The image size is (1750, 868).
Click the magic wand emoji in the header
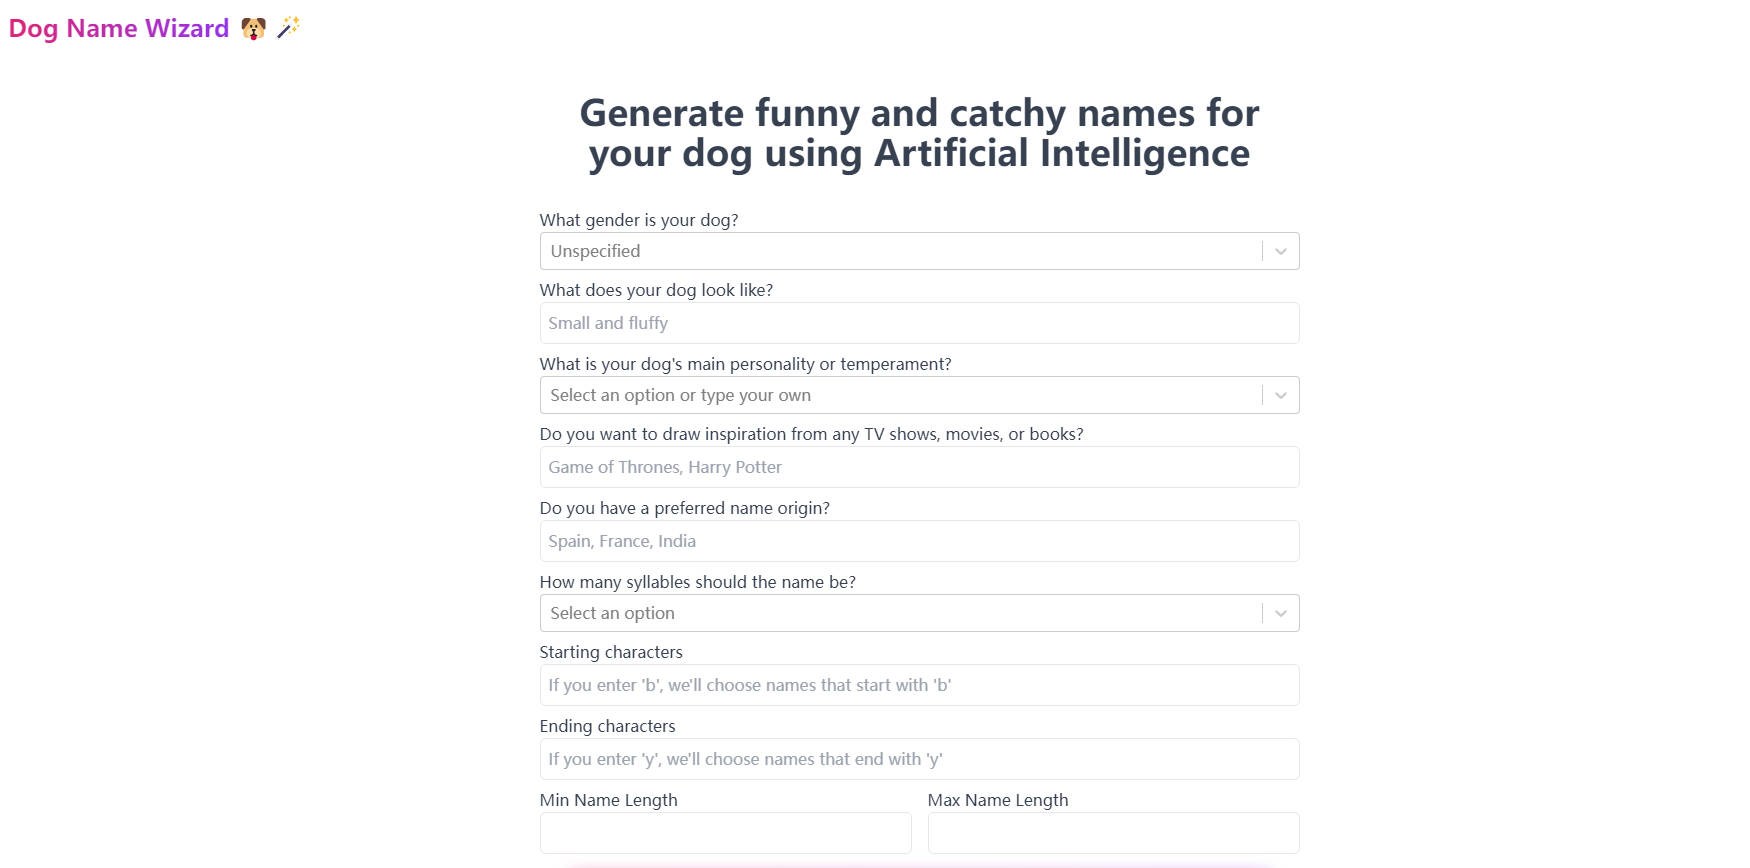pos(288,28)
